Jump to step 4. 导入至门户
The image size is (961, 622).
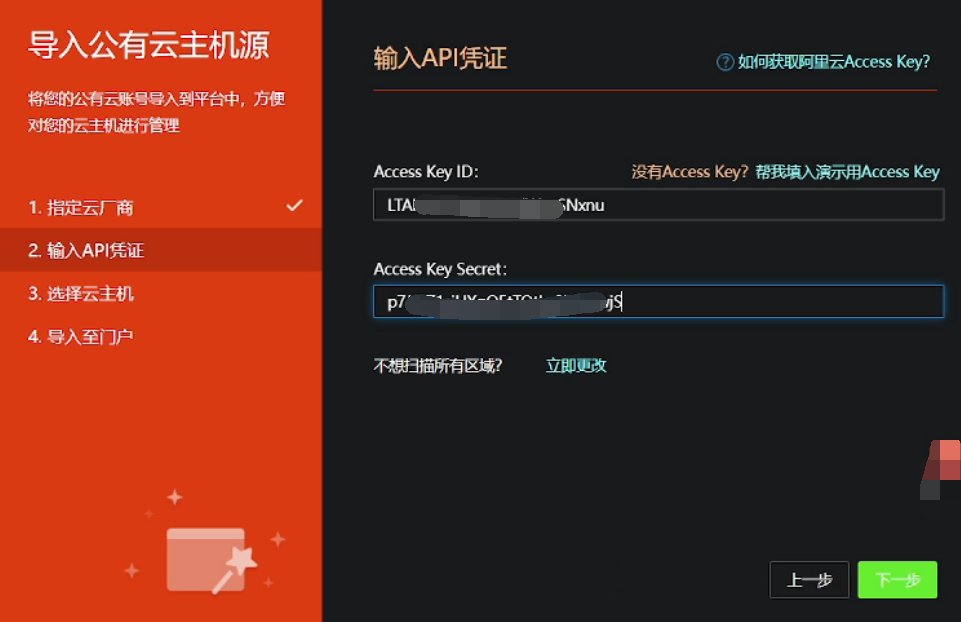click(x=81, y=337)
